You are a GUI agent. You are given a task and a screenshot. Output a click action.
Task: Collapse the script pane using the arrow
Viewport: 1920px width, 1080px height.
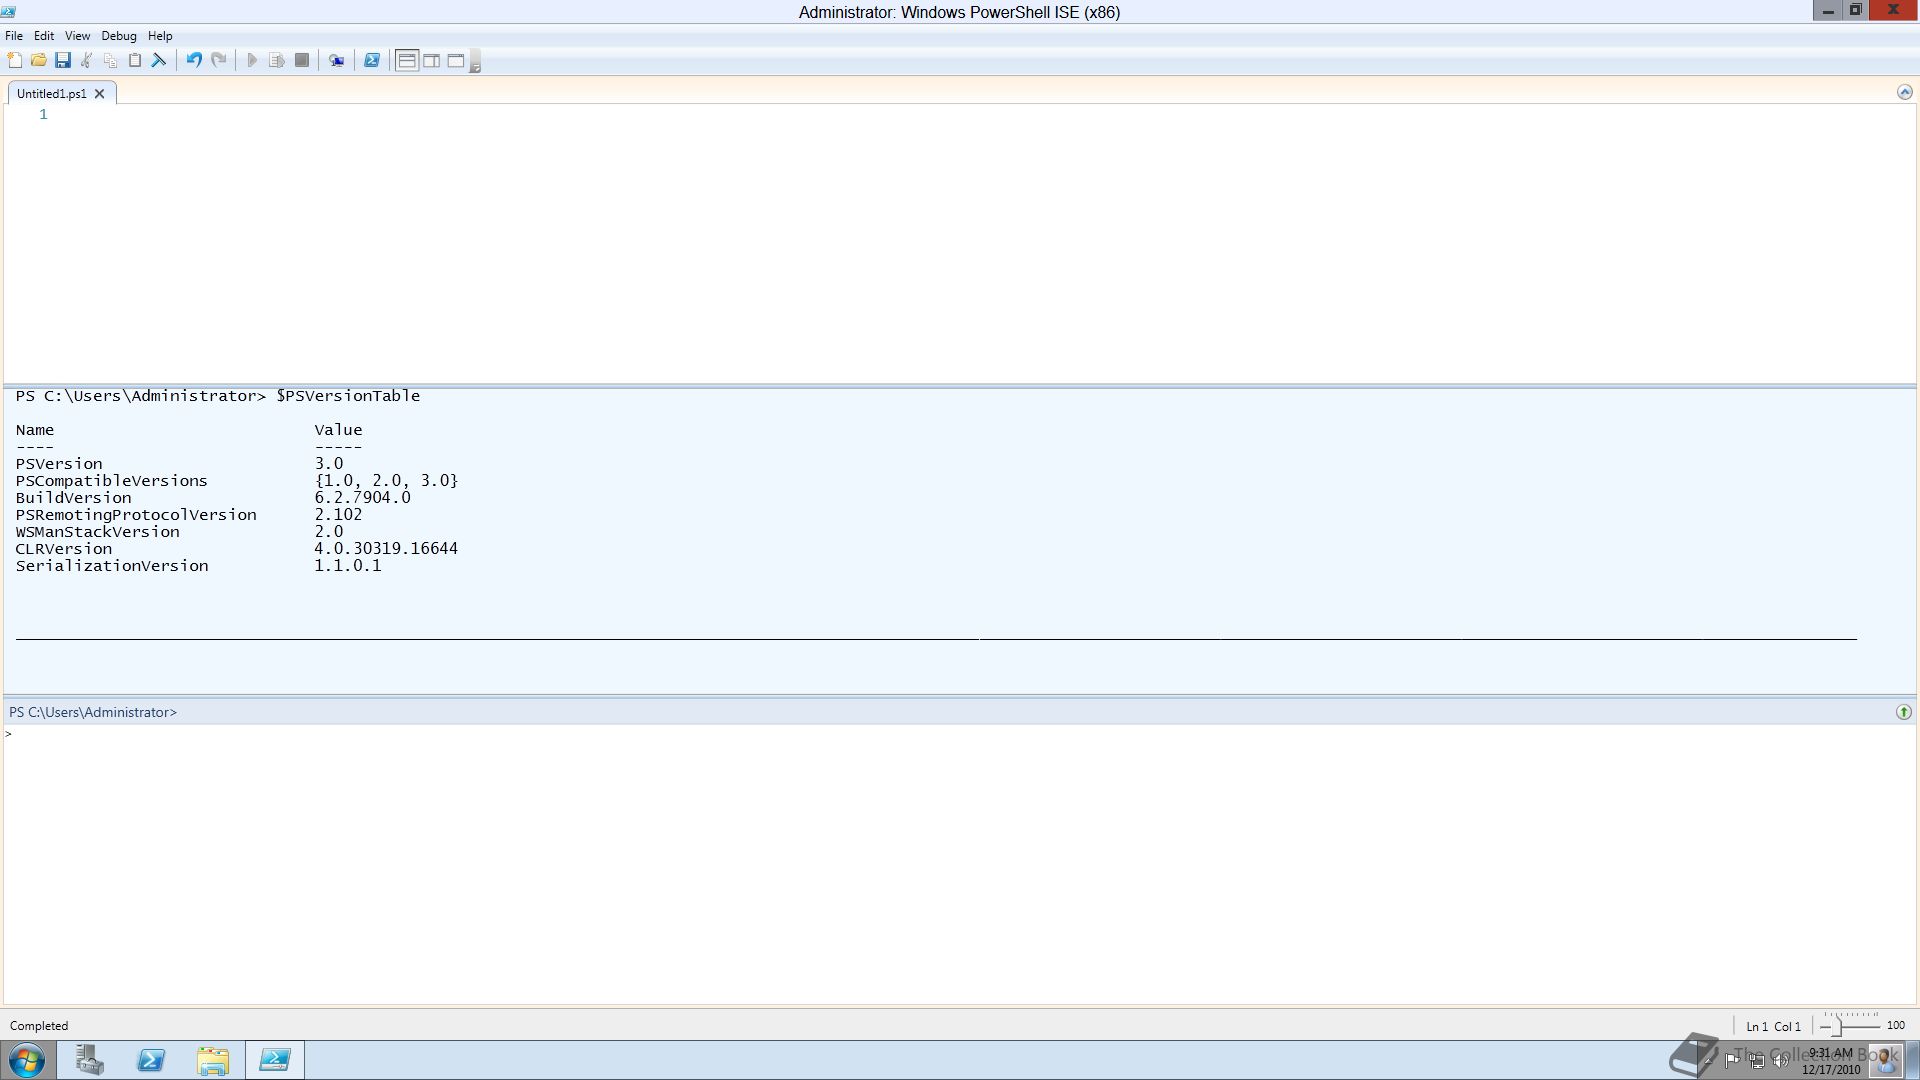(x=1904, y=92)
